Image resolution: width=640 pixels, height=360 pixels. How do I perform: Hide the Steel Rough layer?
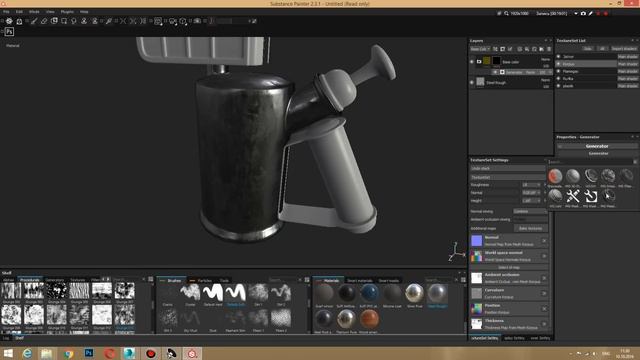[472, 82]
